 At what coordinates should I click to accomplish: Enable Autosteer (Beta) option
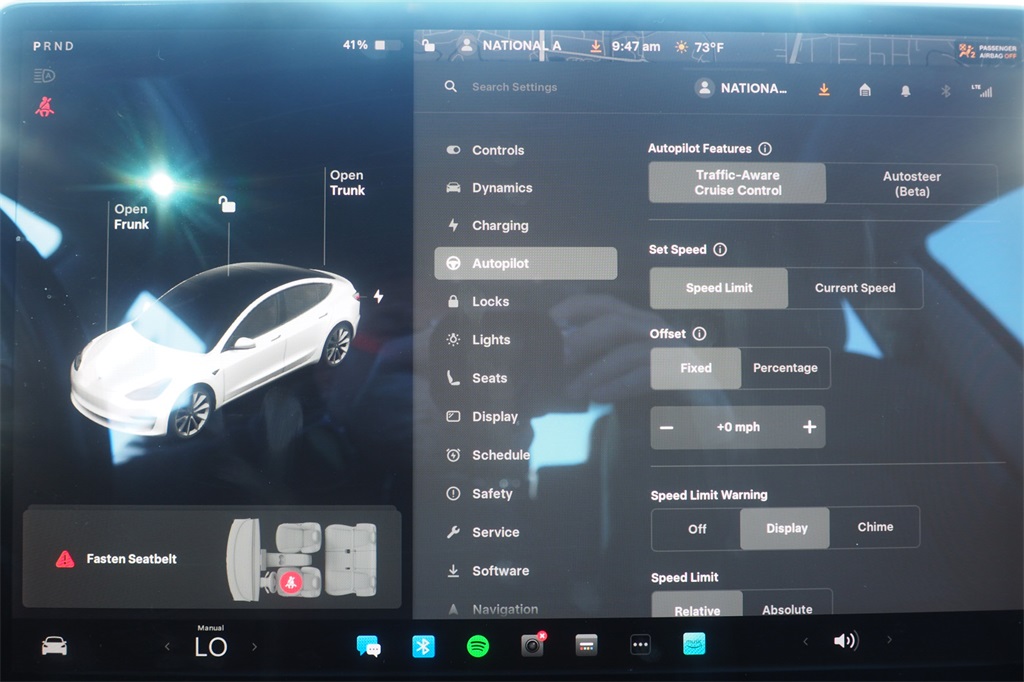(911, 184)
